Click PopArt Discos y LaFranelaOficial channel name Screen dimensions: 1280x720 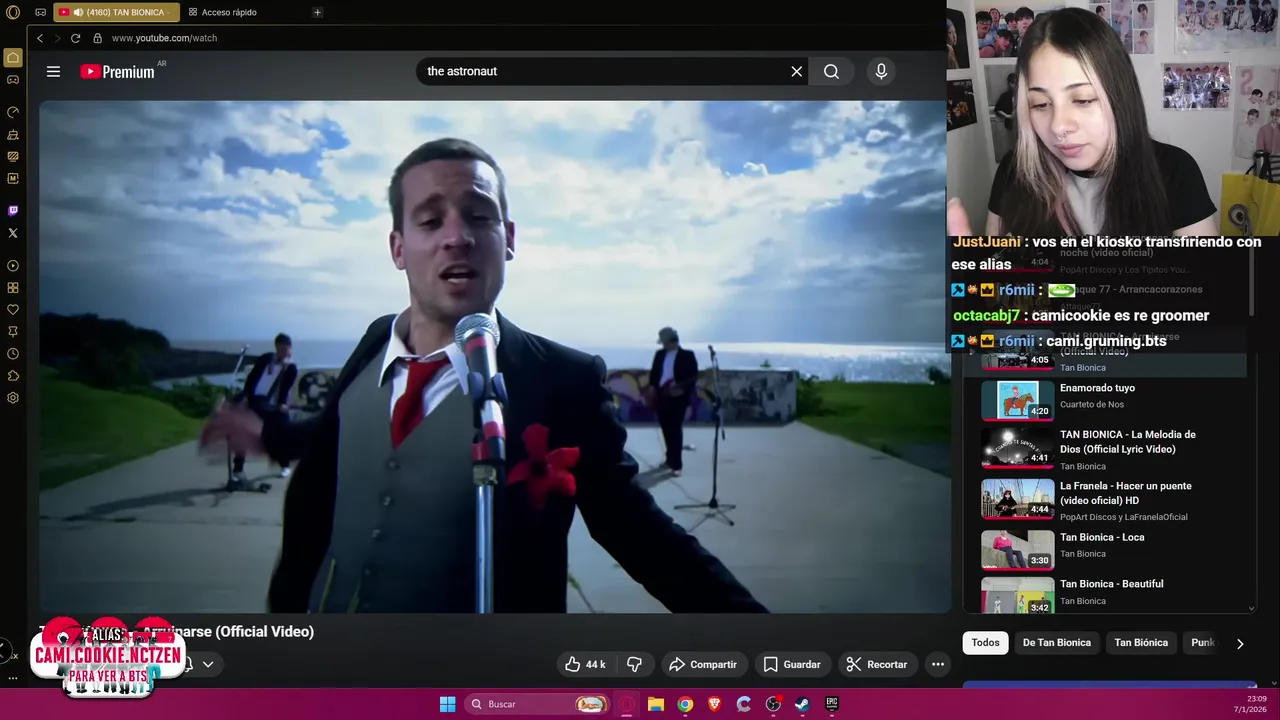click(x=1124, y=517)
